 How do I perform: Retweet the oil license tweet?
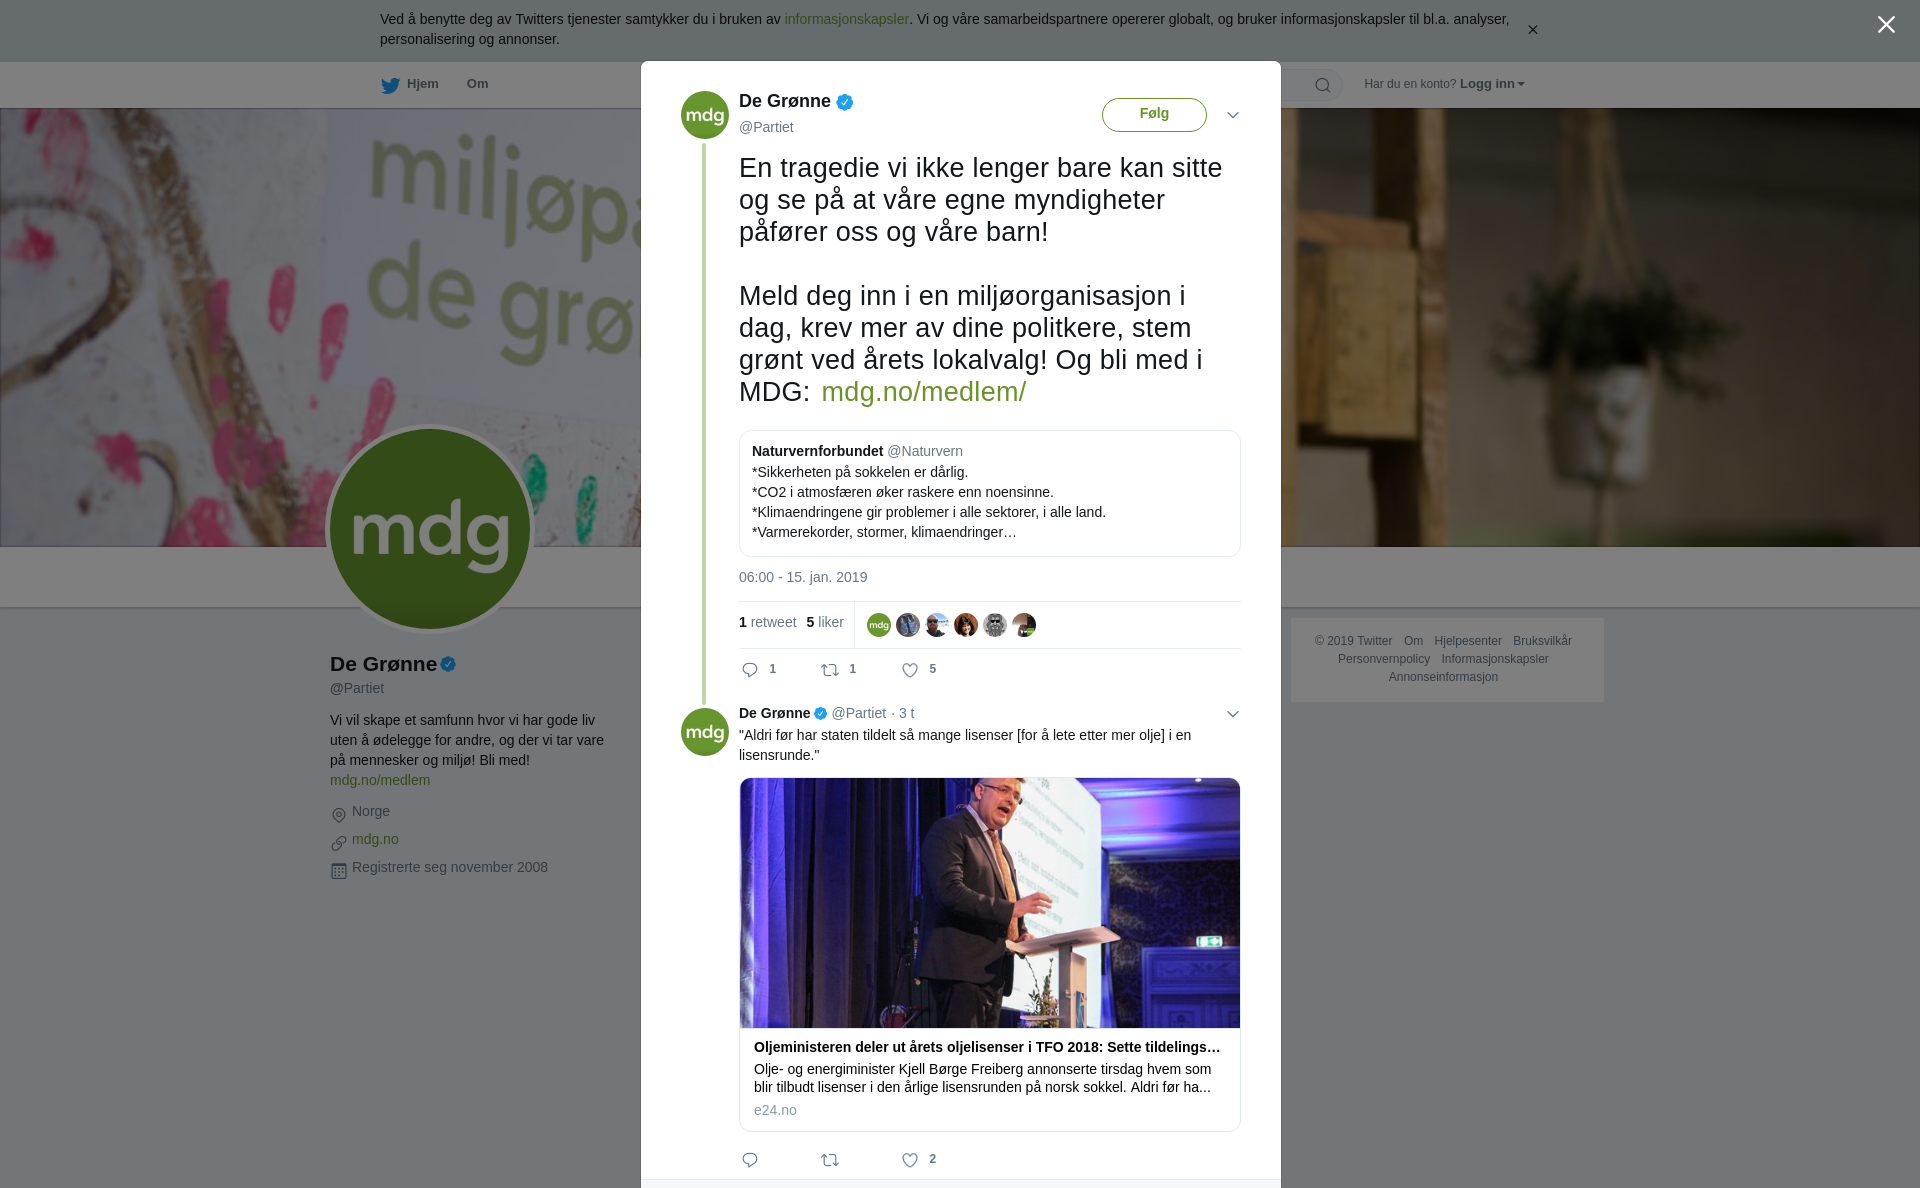click(830, 1160)
